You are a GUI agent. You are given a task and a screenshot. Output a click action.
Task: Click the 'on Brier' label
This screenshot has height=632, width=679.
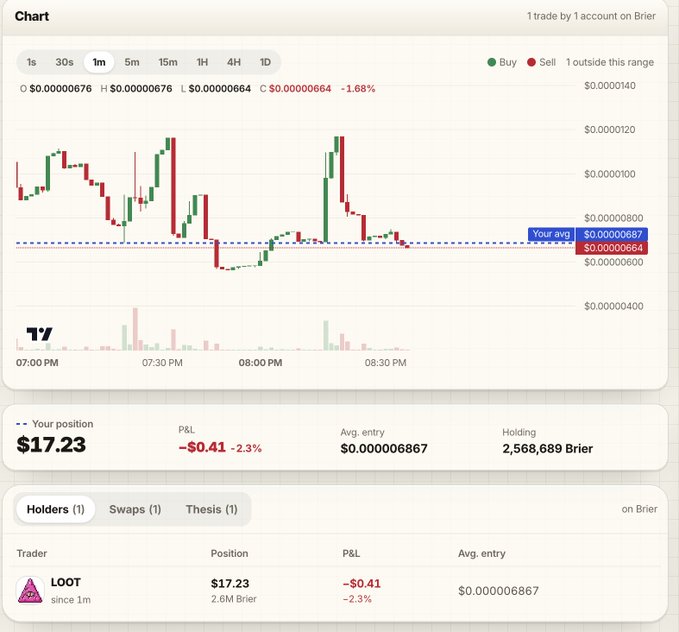639,509
